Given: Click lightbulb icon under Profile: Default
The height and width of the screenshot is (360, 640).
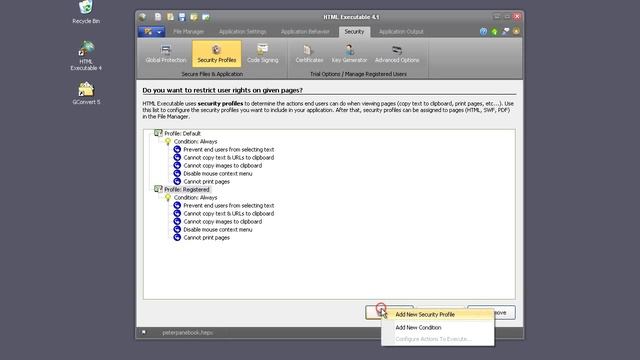Looking at the screenshot, I should (x=168, y=141).
